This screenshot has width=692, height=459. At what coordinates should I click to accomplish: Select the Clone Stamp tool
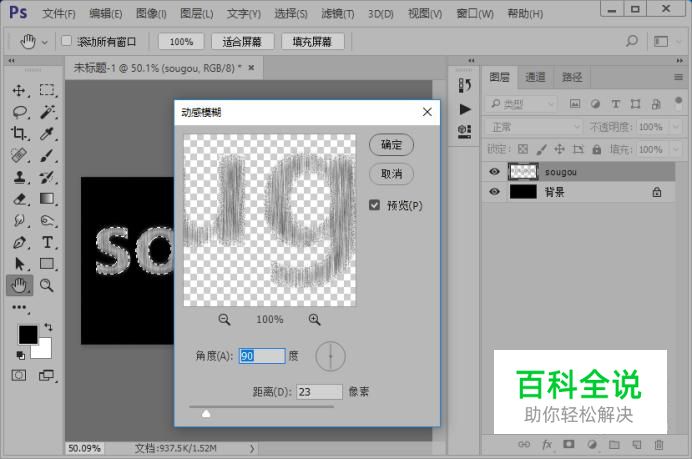click(x=19, y=177)
